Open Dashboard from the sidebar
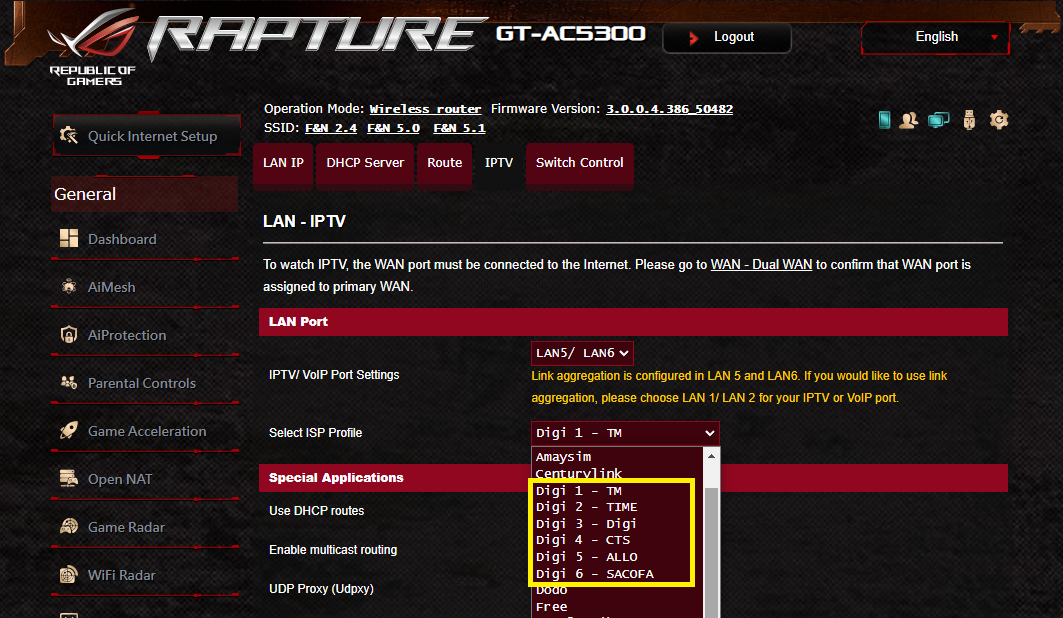The height and width of the screenshot is (618, 1063). click(122, 239)
